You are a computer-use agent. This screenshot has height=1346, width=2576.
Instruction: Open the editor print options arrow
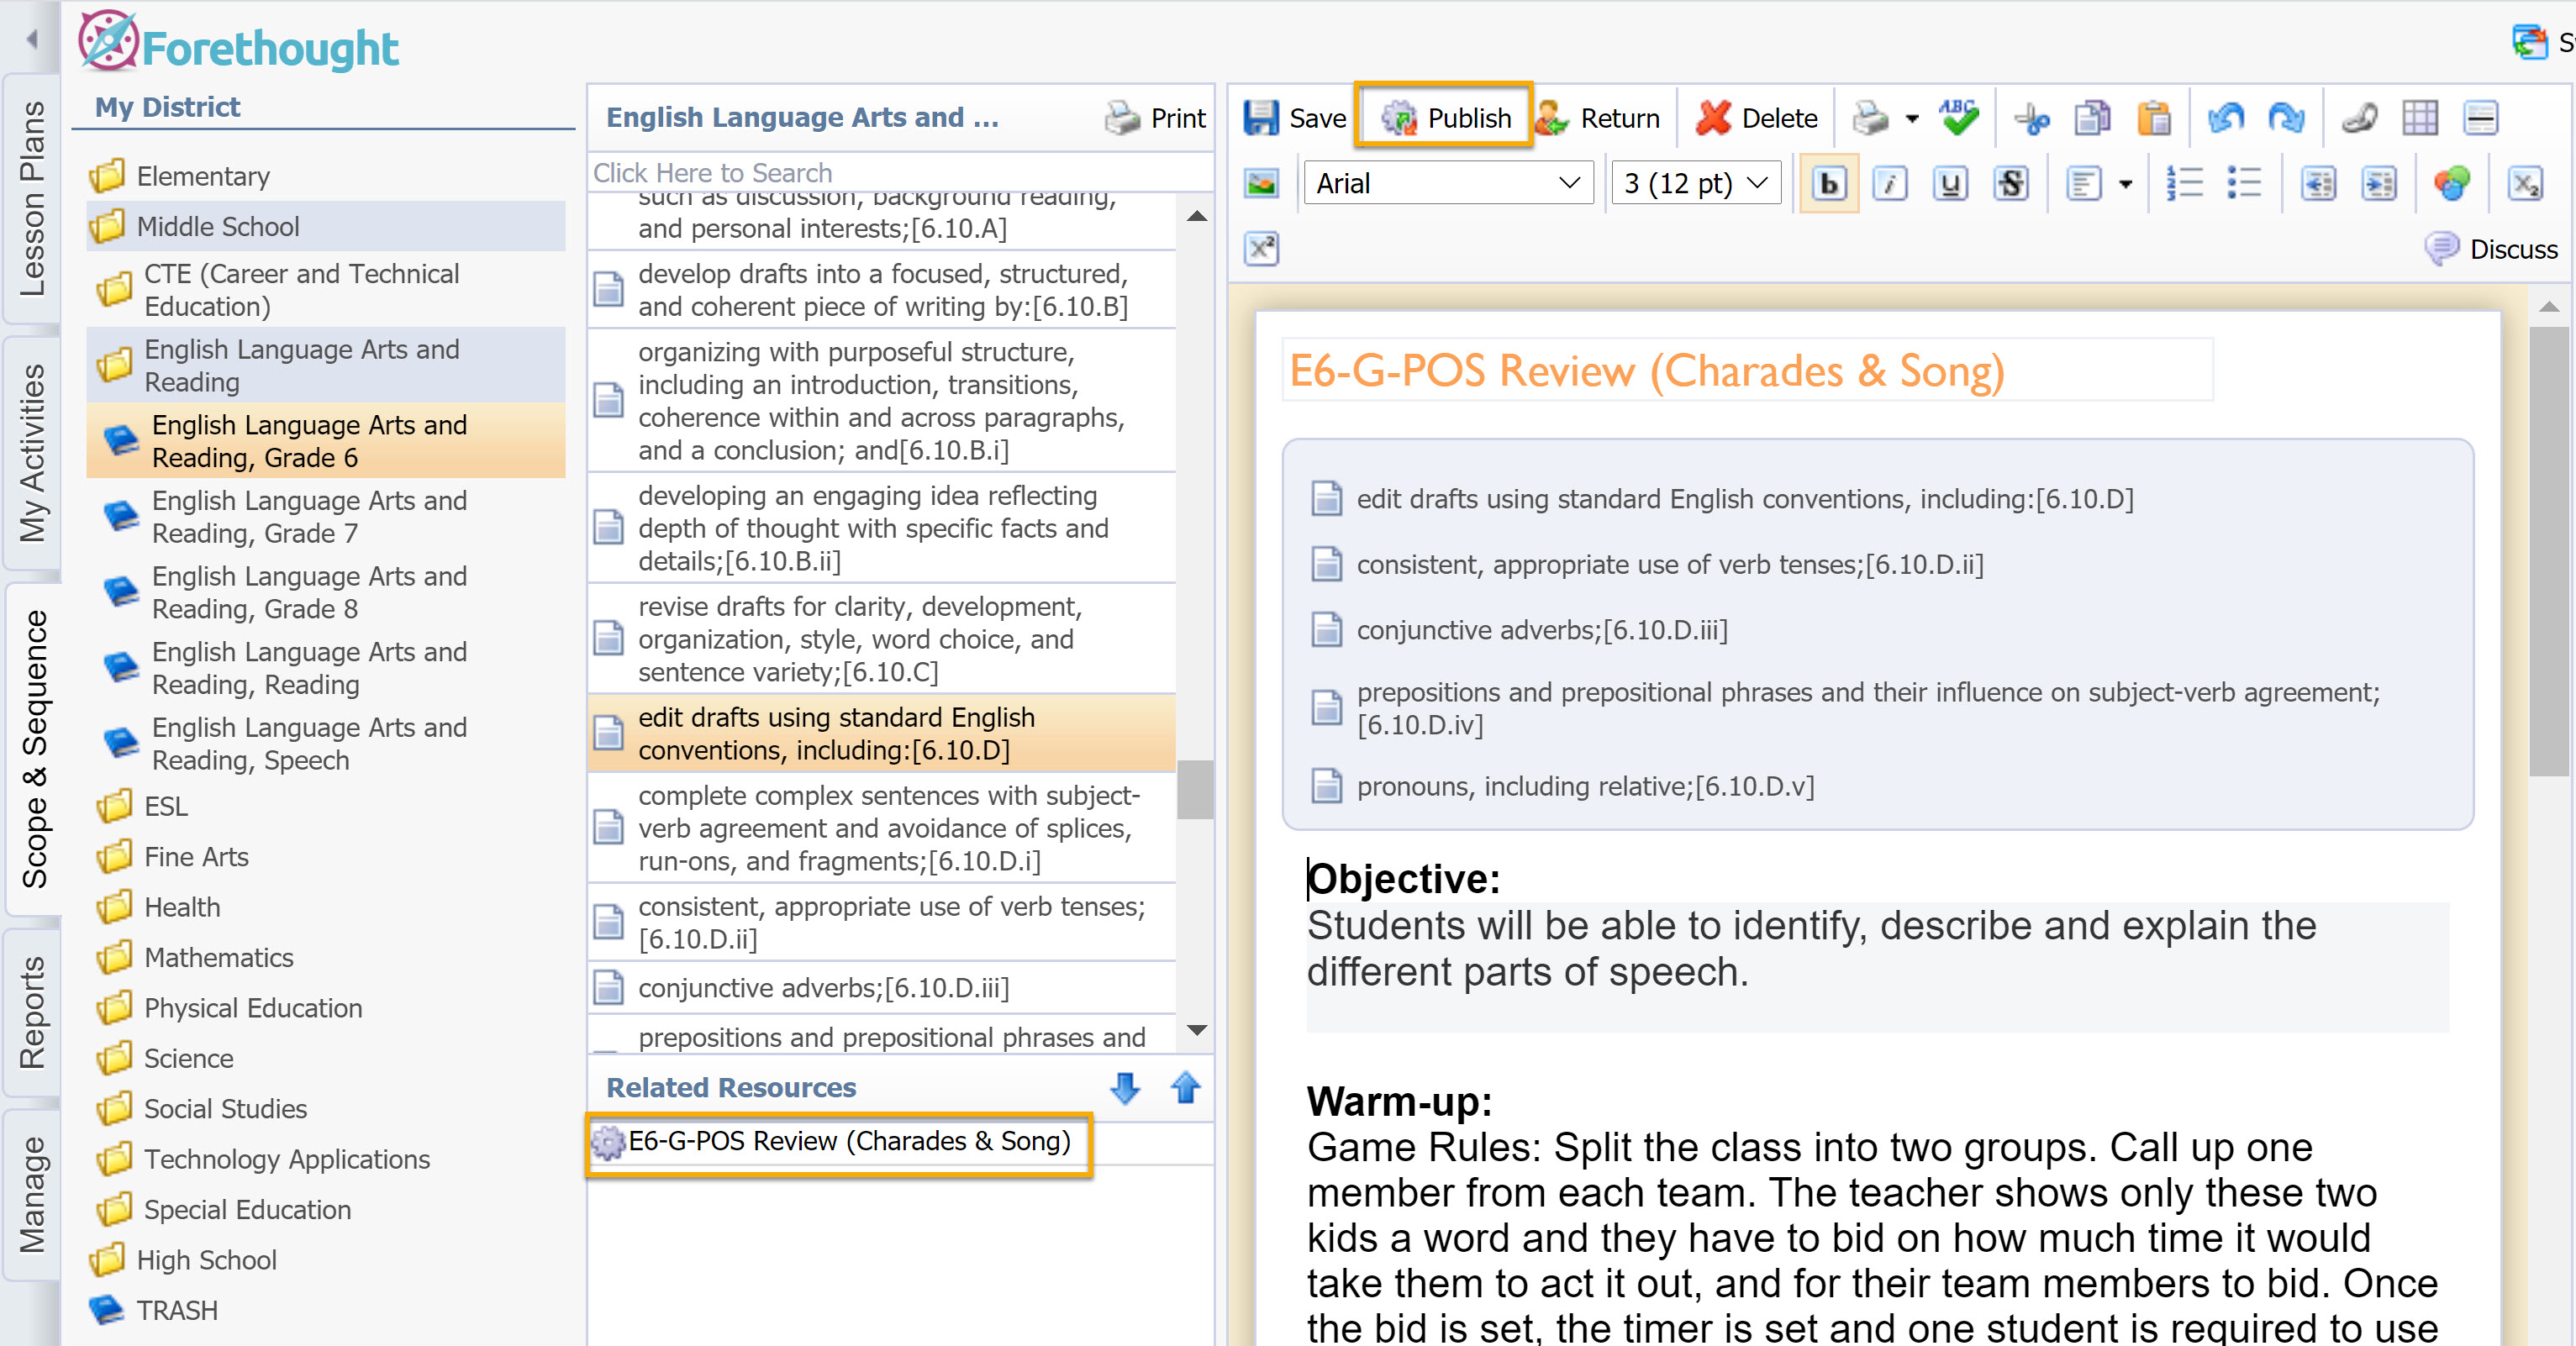pos(1912,119)
